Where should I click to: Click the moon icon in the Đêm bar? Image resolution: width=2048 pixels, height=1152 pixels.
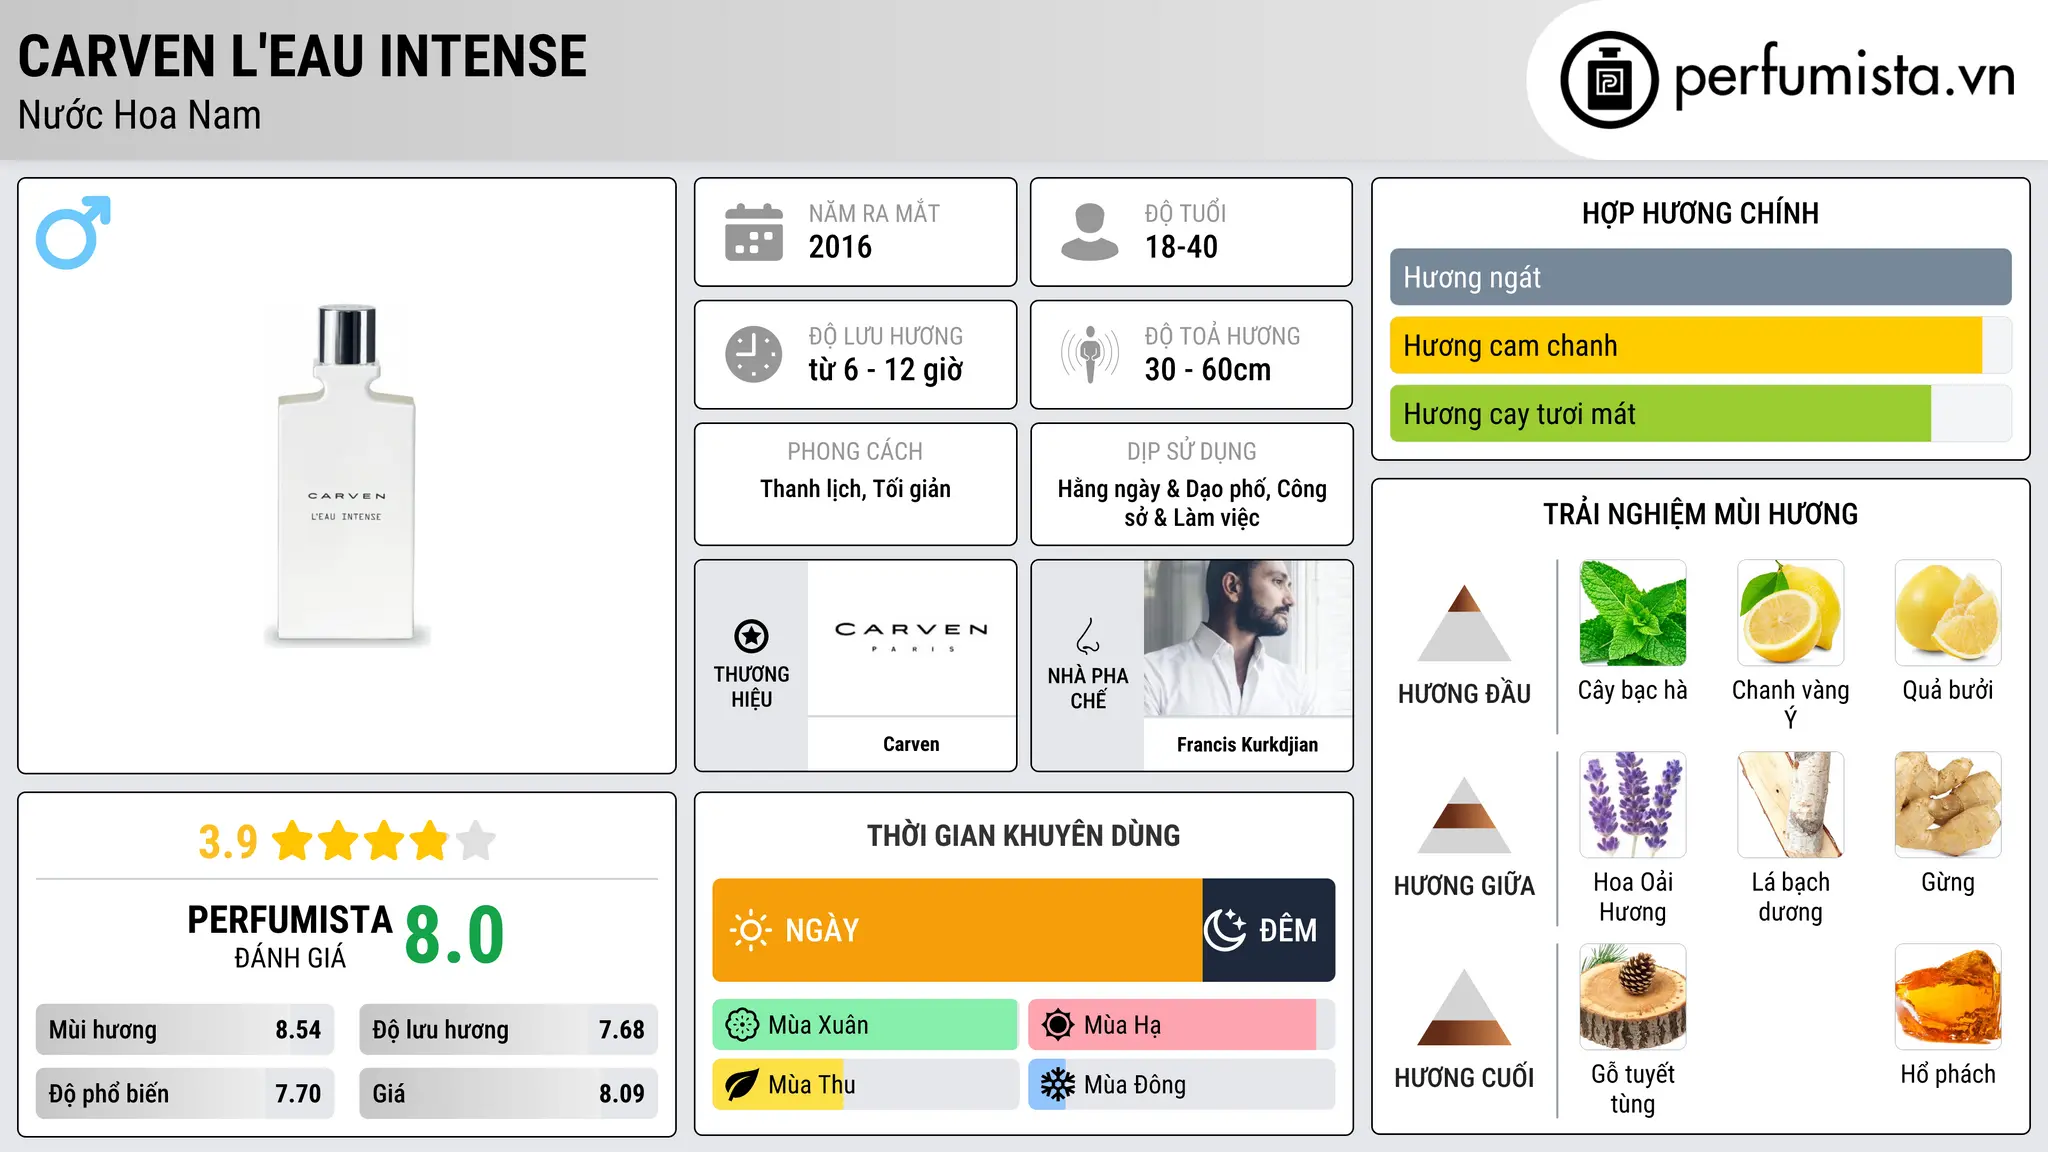pos(1225,930)
